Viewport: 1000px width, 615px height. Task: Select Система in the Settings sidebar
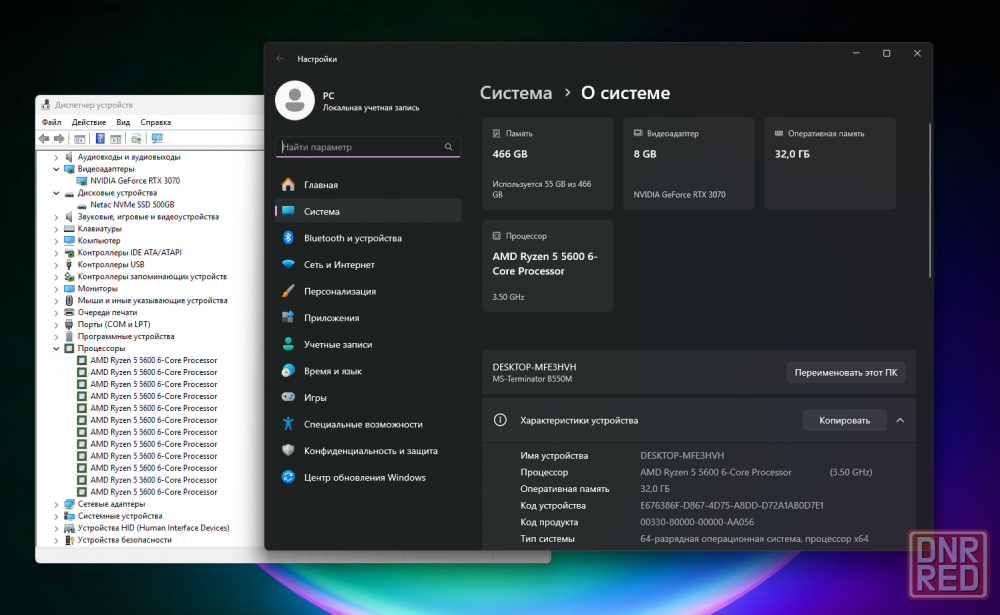point(368,211)
